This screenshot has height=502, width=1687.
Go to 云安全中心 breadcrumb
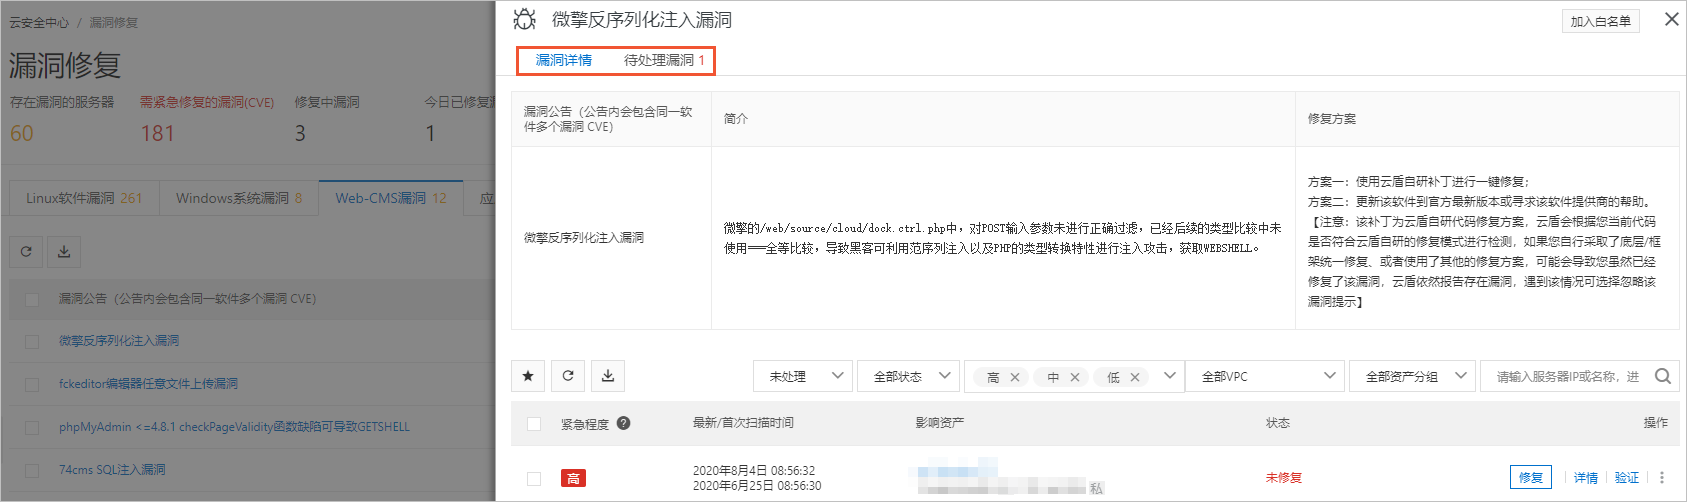[39, 22]
